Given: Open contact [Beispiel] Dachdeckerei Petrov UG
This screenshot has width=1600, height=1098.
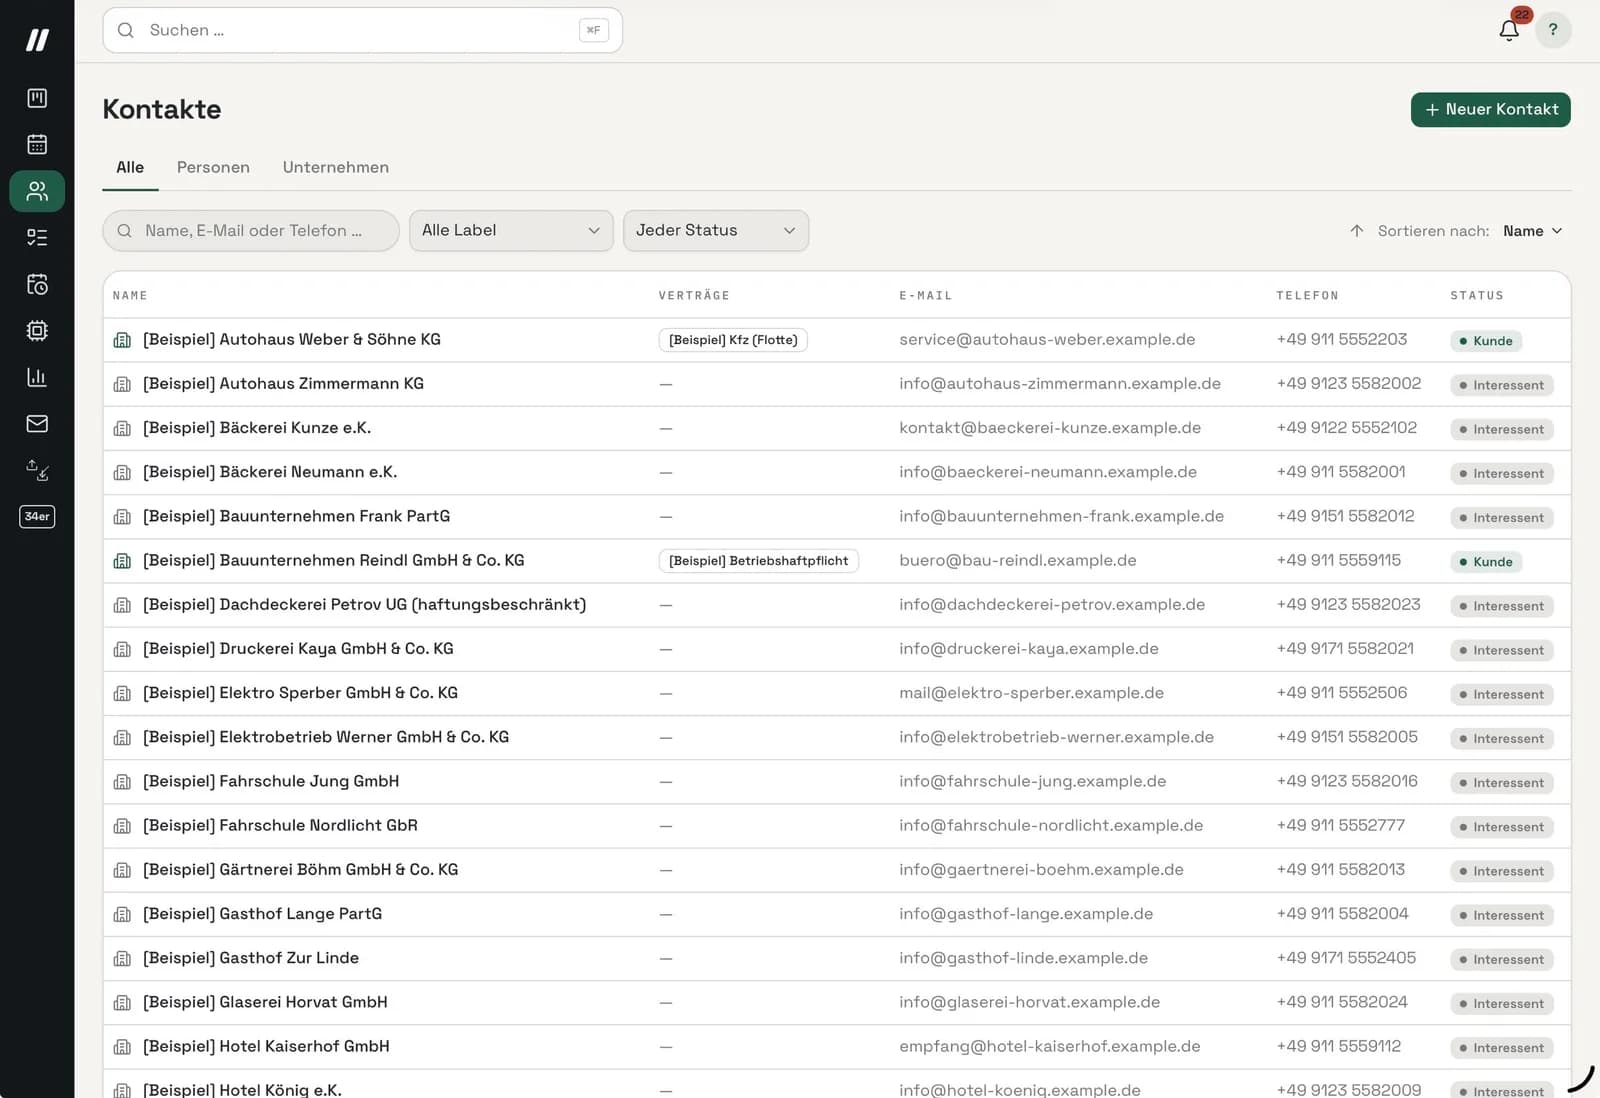Looking at the screenshot, I should [x=365, y=605].
